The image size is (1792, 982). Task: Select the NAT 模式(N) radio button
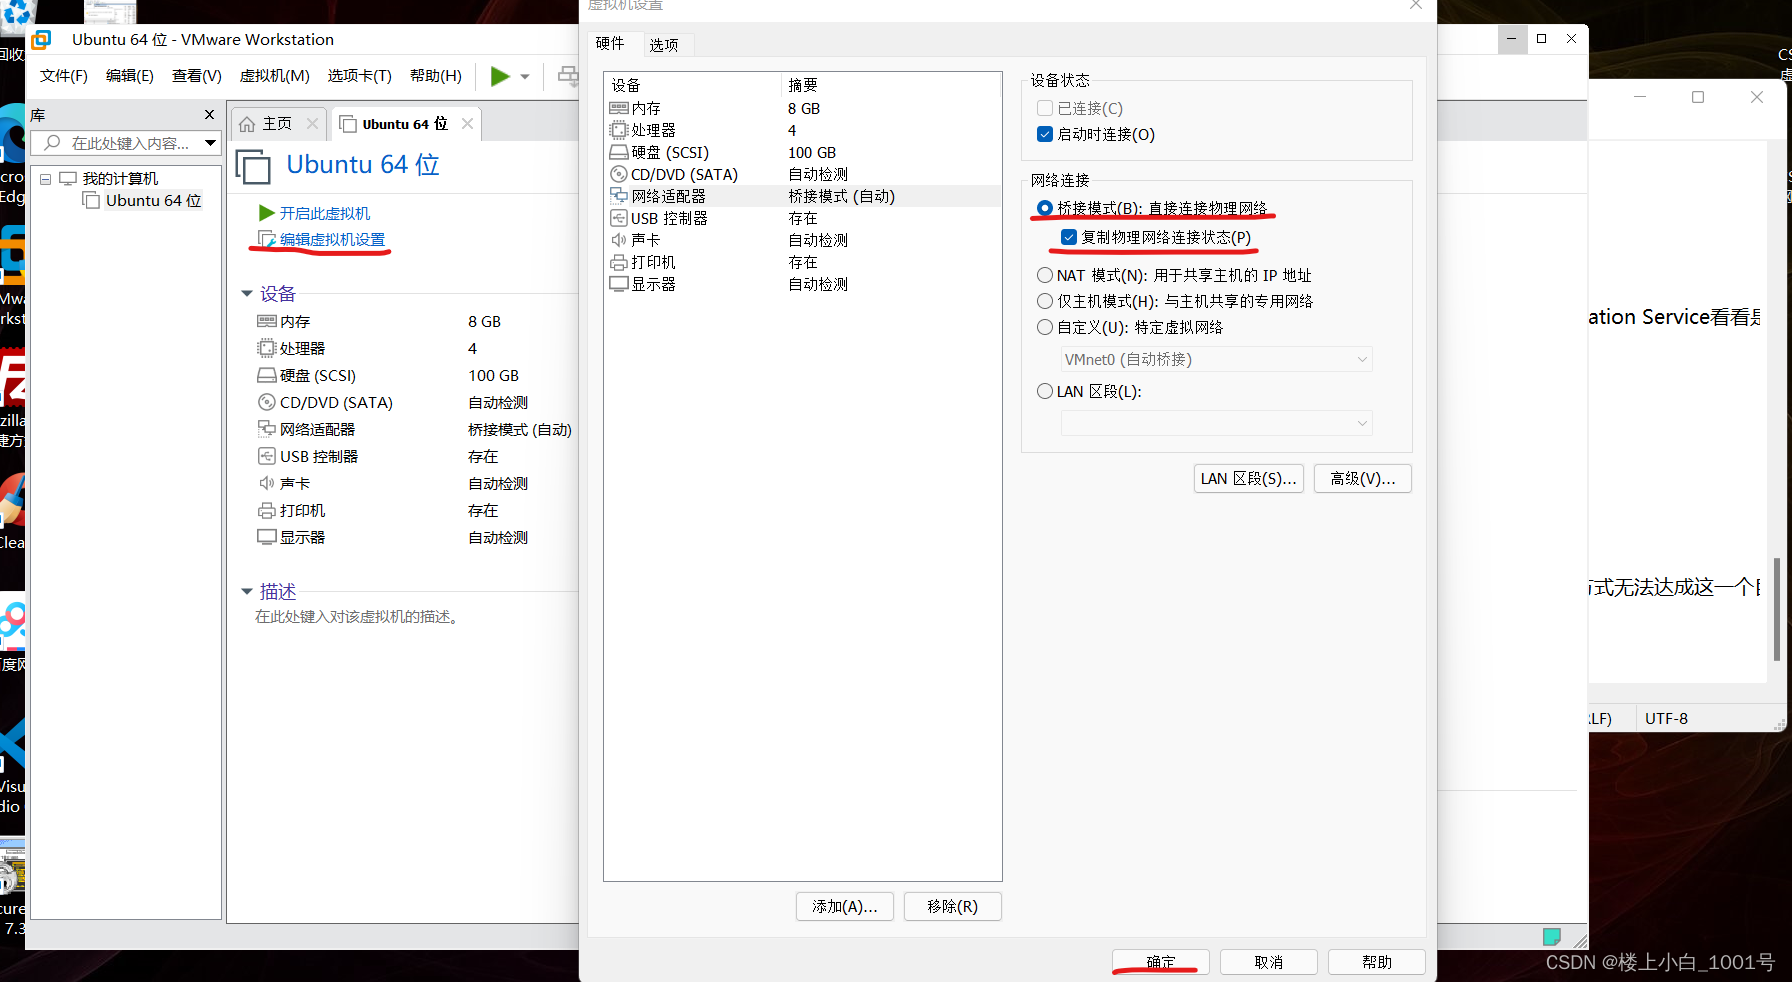(x=1045, y=275)
